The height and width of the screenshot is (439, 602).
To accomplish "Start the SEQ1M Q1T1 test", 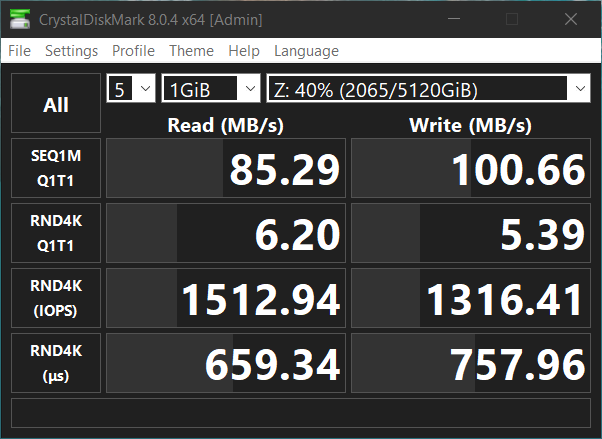I will 56,168.
